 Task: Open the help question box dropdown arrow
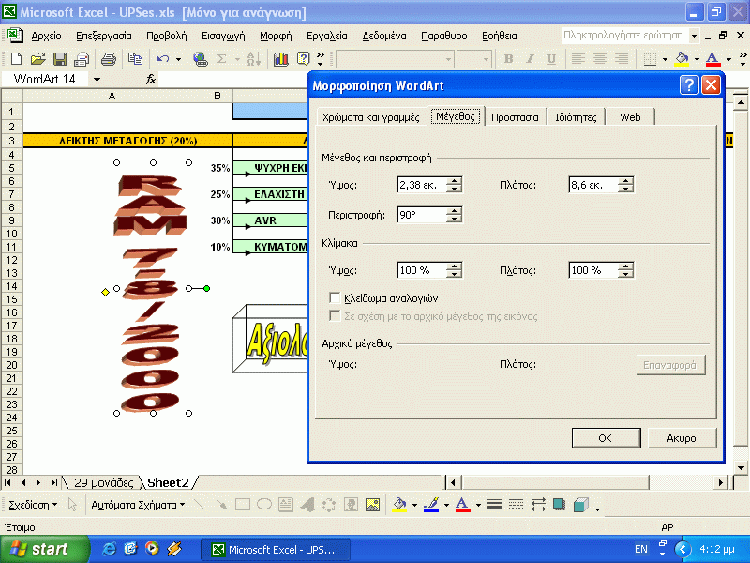pos(694,35)
